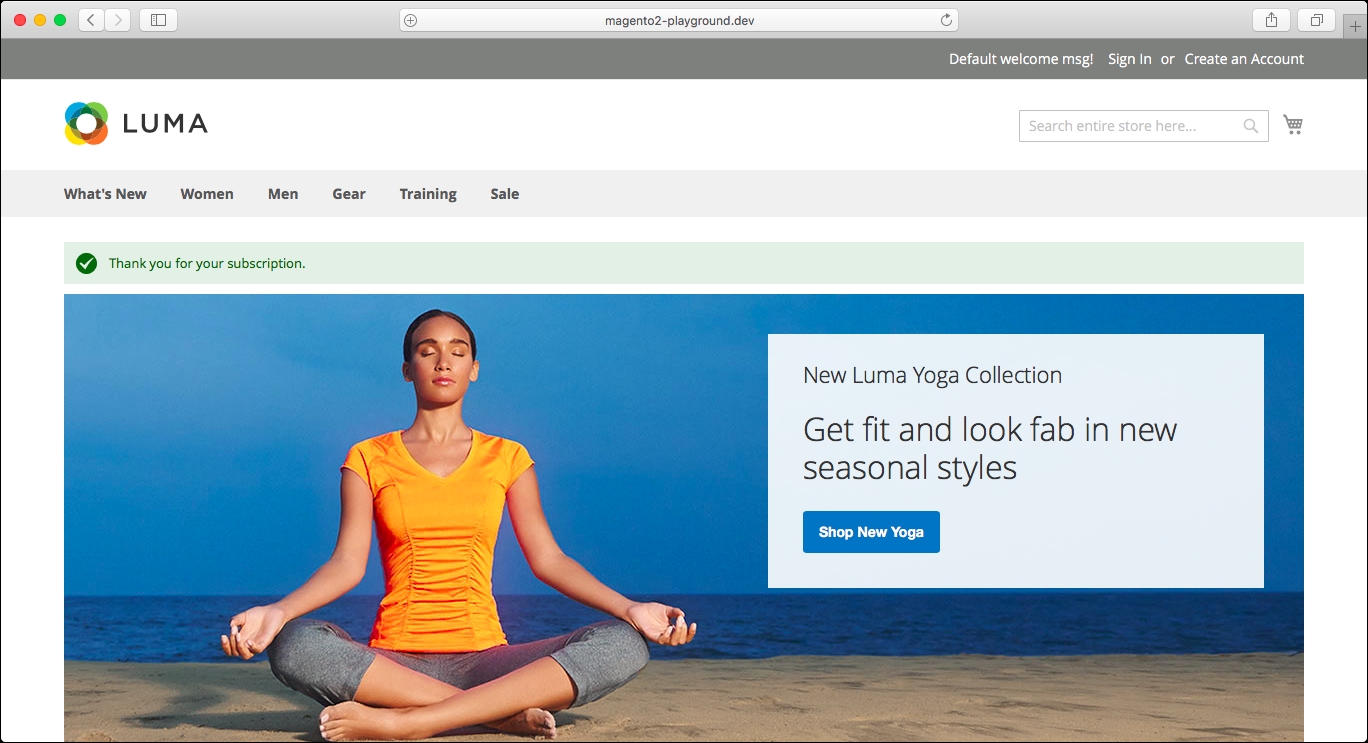
Task: Click 'Get fit and look fab' headline
Action: (990, 448)
